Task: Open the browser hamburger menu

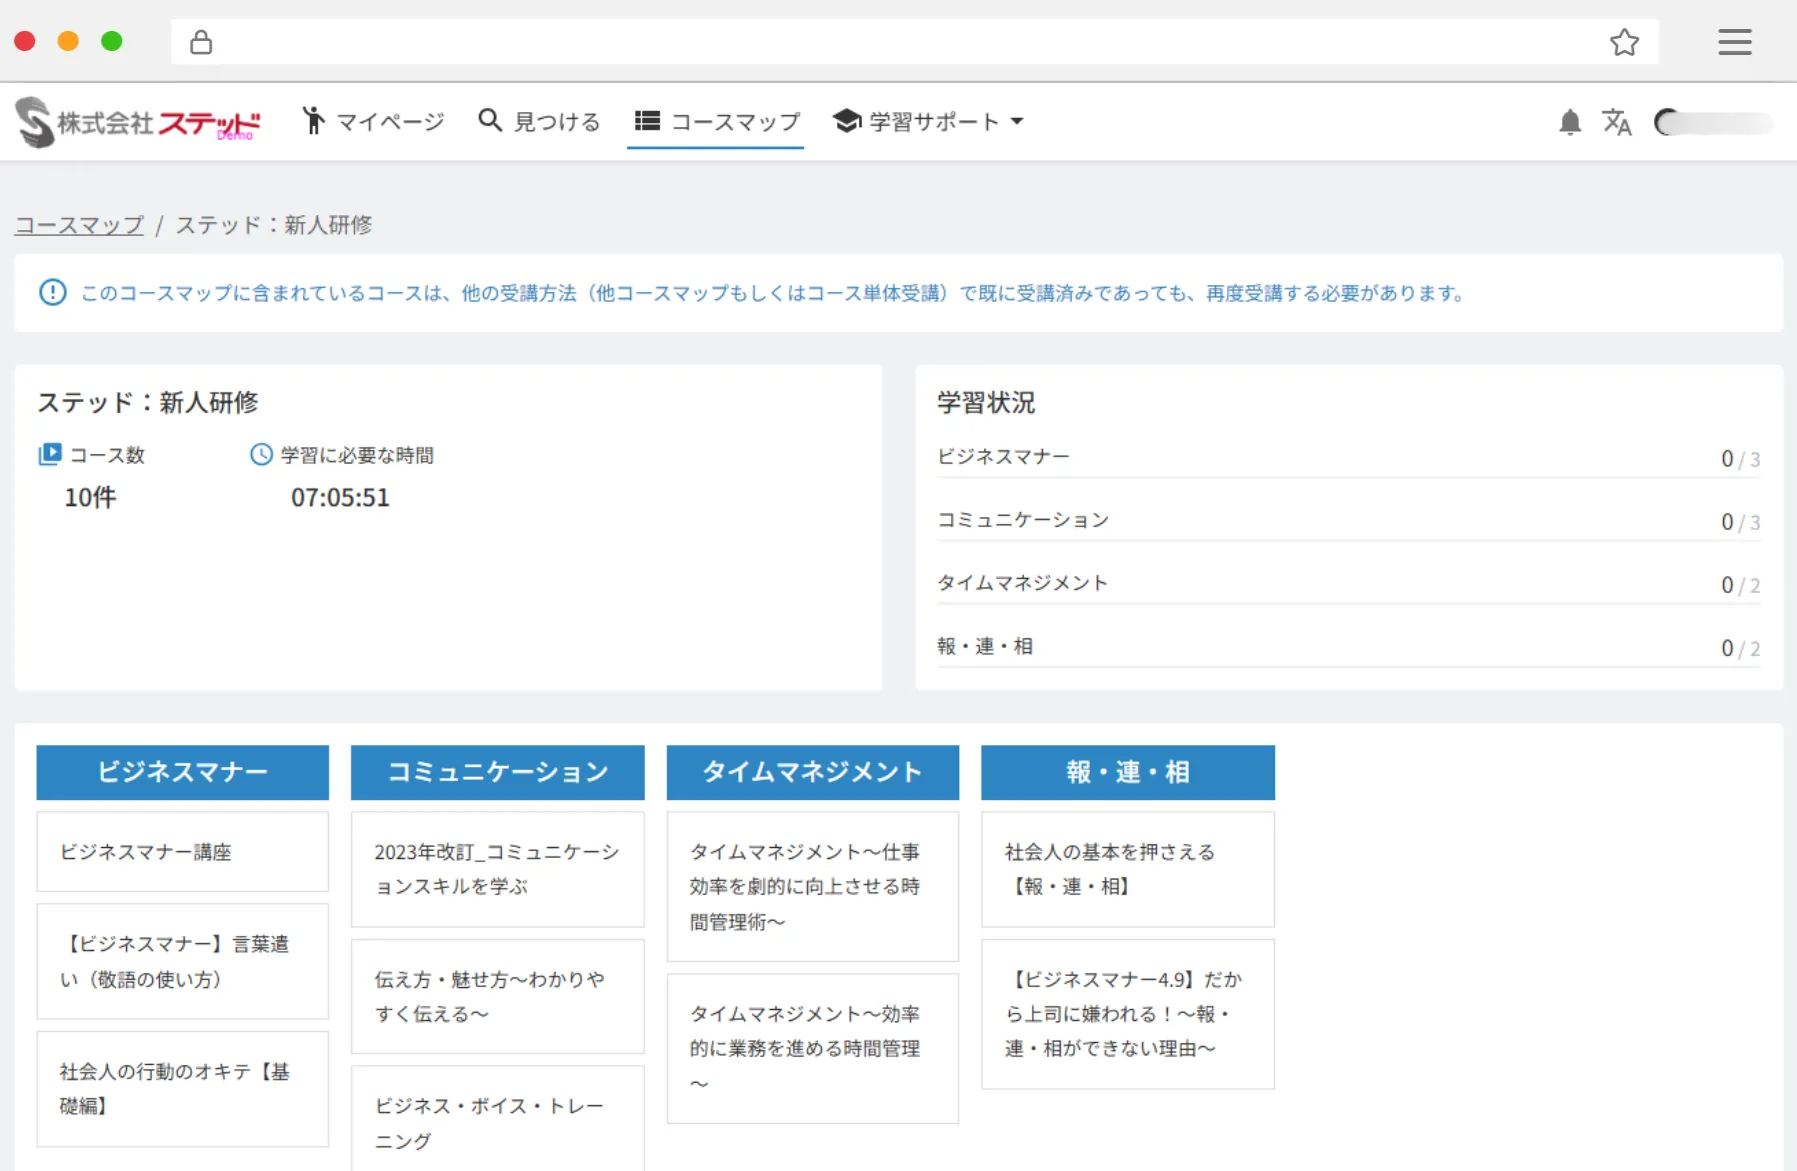Action: click(1735, 42)
